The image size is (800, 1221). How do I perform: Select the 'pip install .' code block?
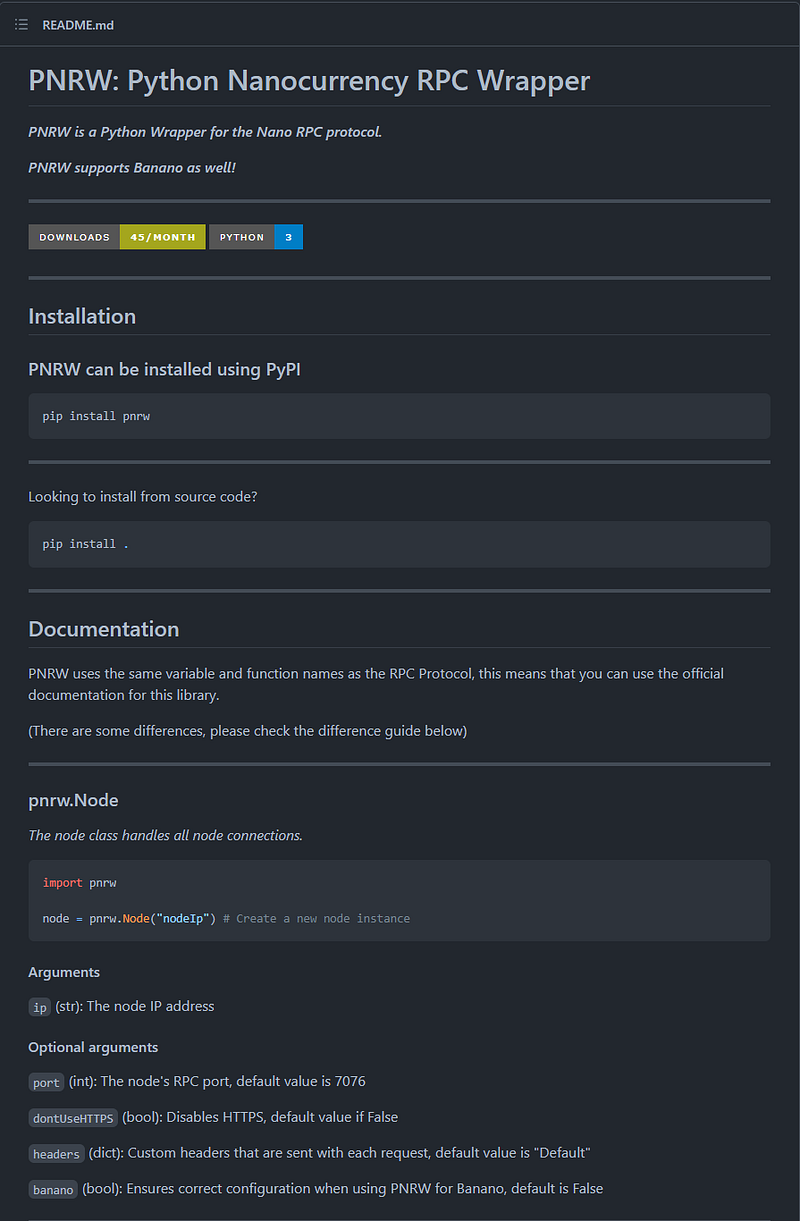tap(399, 544)
